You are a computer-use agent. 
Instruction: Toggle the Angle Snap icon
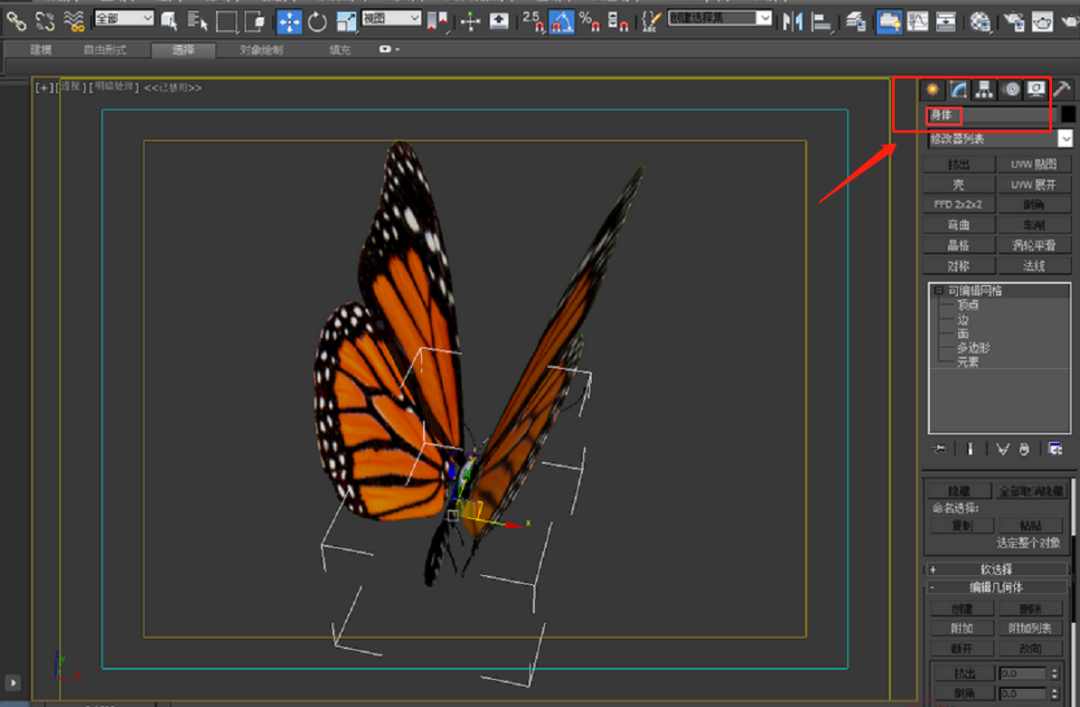coord(561,21)
